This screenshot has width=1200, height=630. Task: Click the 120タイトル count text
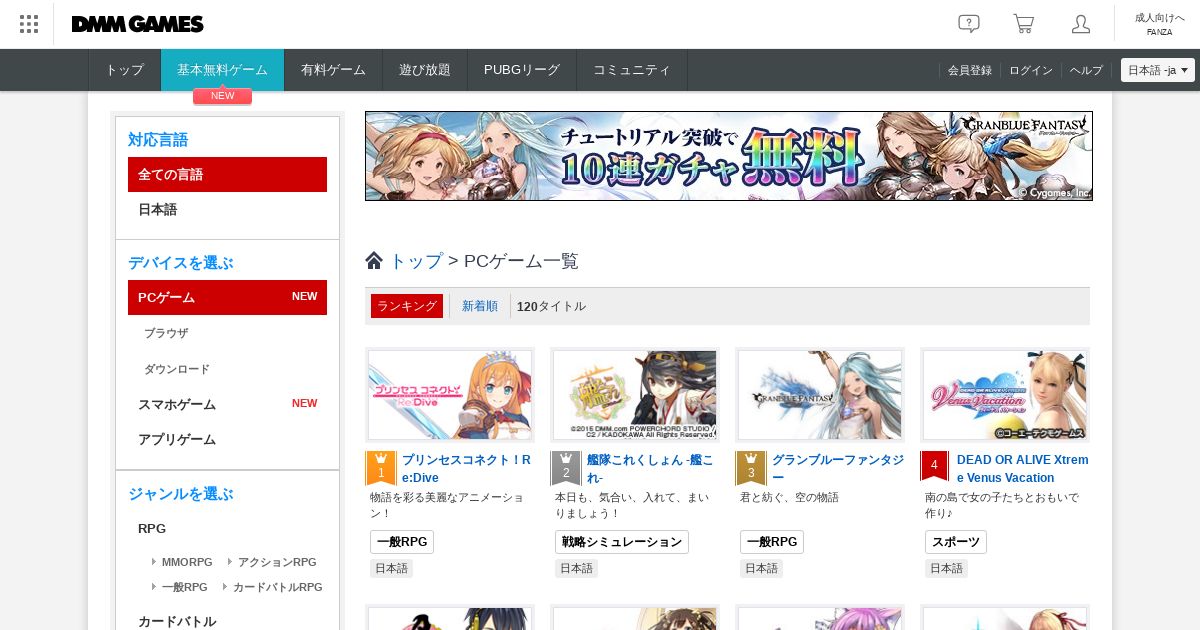[x=551, y=306]
